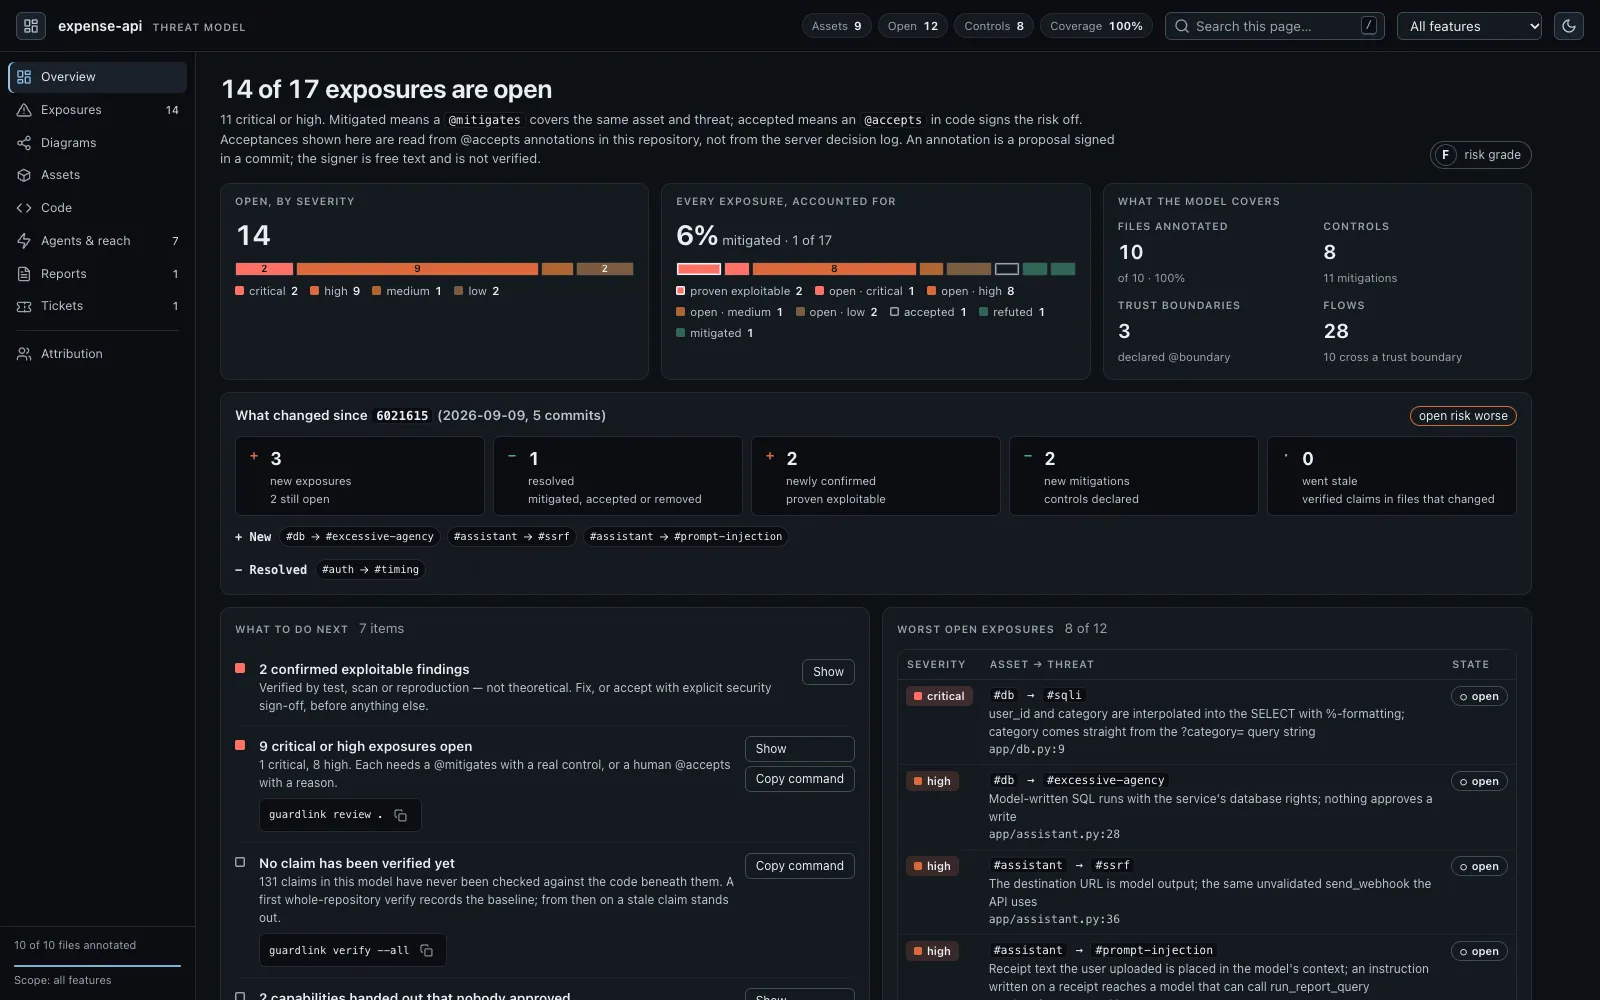Open the Exposures section
The height and width of the screenshot is (1000, 1600).
97,110
